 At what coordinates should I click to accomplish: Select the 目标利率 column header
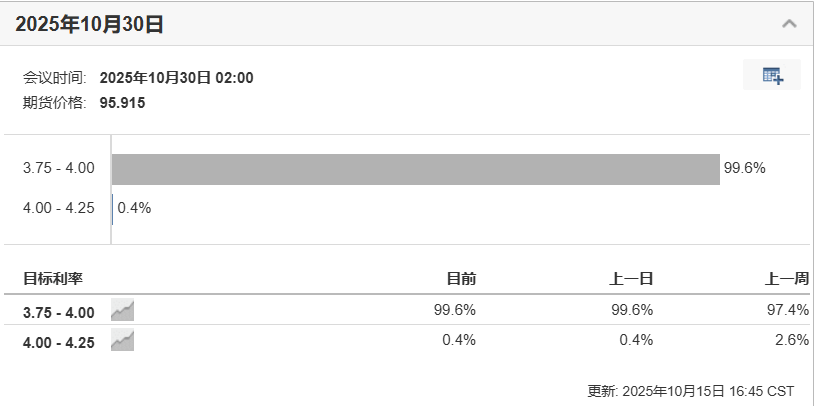(x=52, y=279)
